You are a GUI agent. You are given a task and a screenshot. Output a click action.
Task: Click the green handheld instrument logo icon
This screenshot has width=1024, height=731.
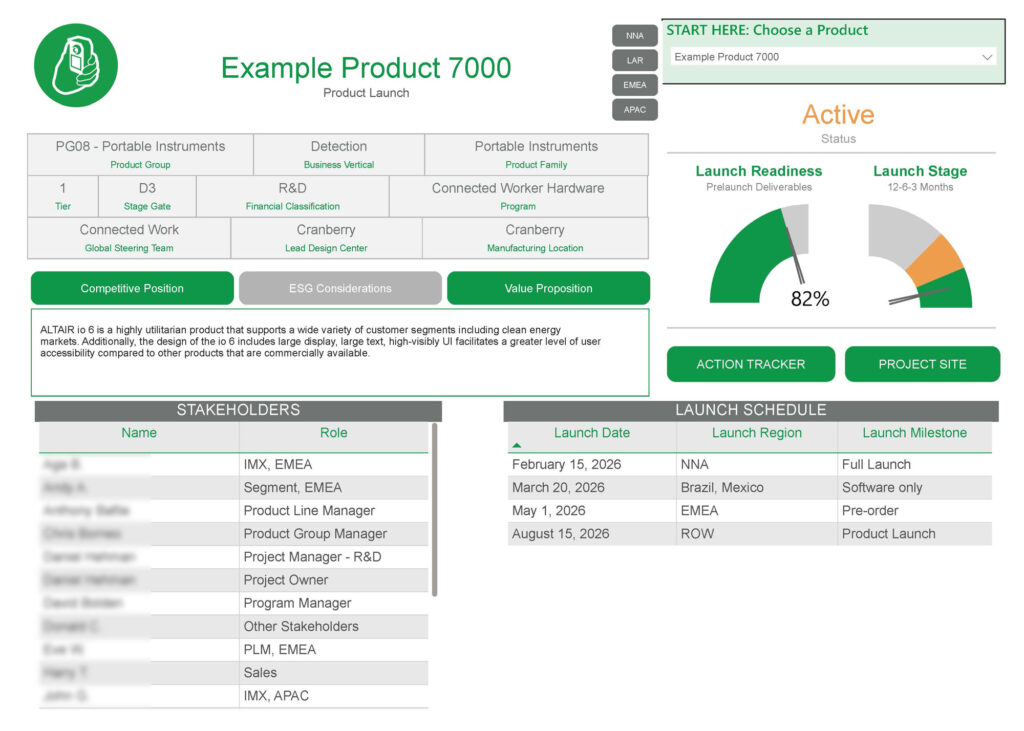pyautogui.click(x=76, y=65)
